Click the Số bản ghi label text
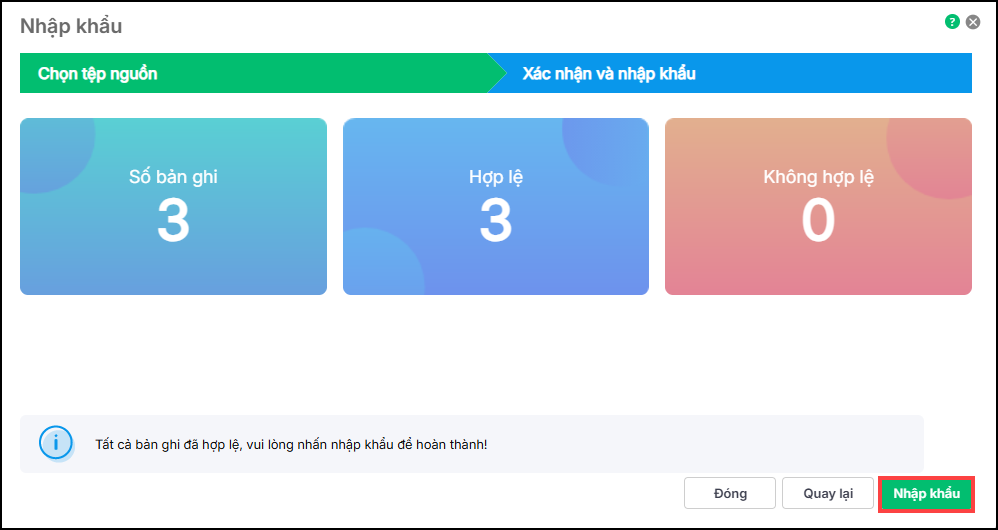Viewport: 998px width, 530px height. pos(173,177)
